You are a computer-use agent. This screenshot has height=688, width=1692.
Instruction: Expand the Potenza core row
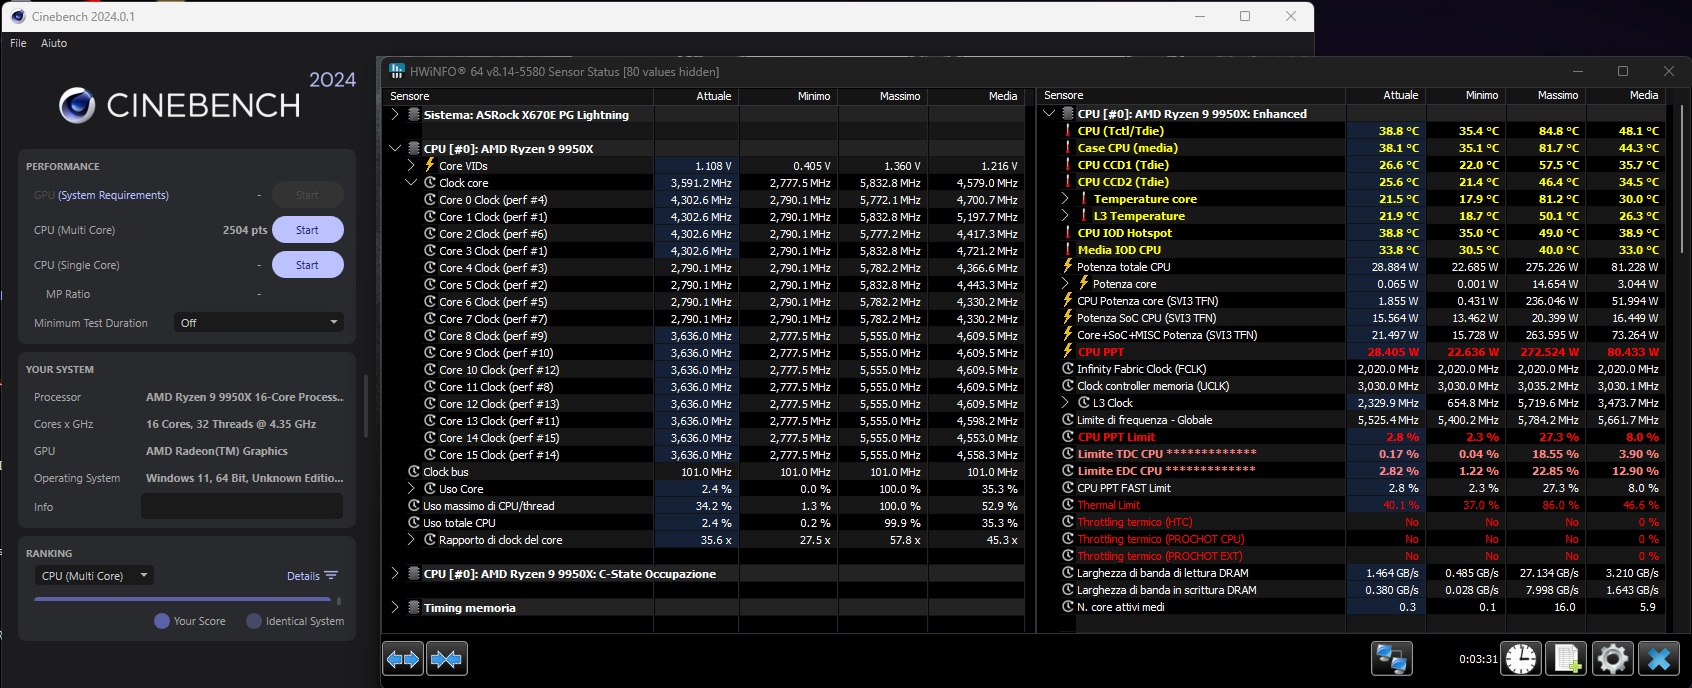[x=1066, y=283]
